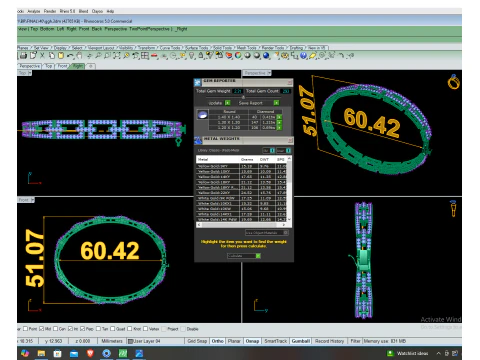Click the metal table horizontal scrollbar right arrow
Viewport: 480px width, 360px height.
284,225
